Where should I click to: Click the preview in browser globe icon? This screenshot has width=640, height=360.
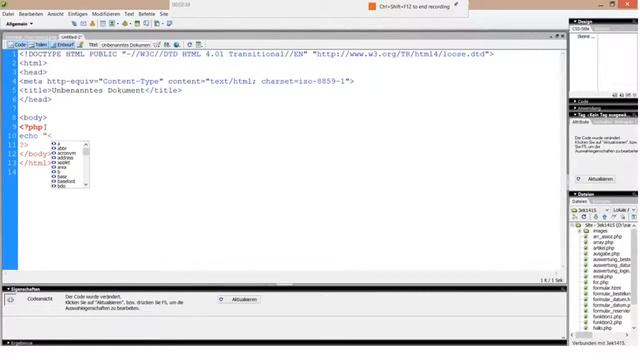click(177, 45)
